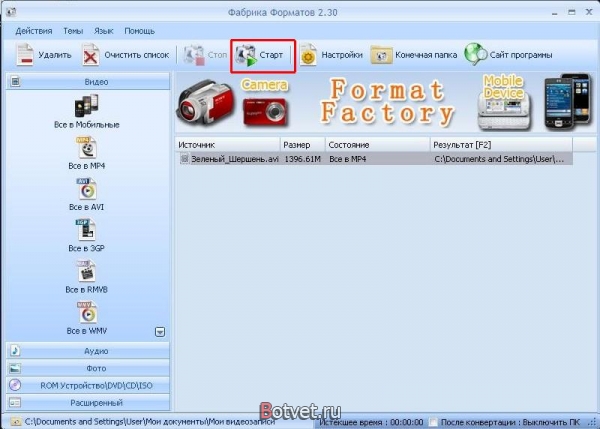Open the Действия menu
Viewport: 600px width, 429px height.
pyautogui.click(x=34, y=31)
